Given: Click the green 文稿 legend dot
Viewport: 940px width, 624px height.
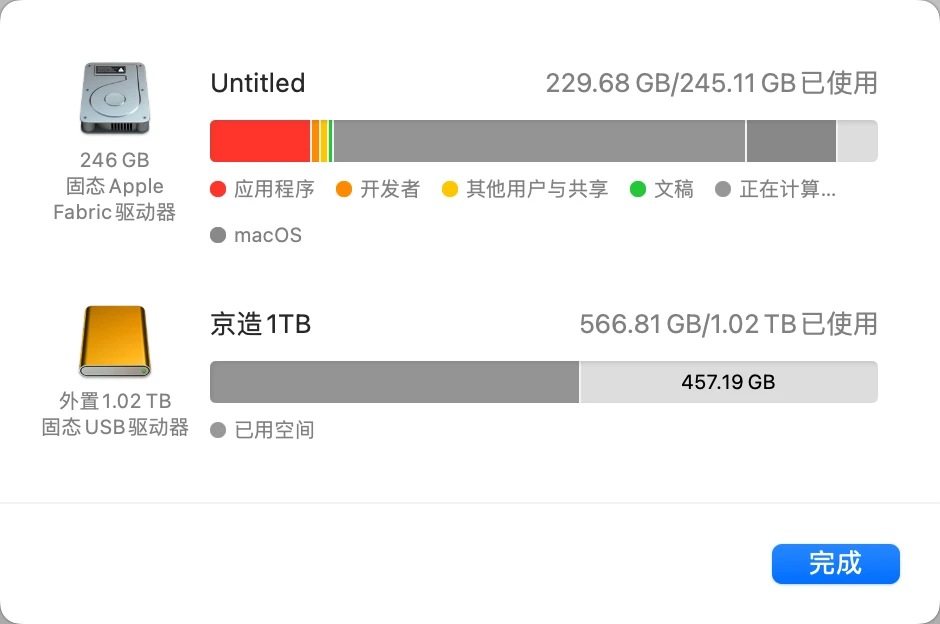Looking at the screenshot, I should [638, 189].
